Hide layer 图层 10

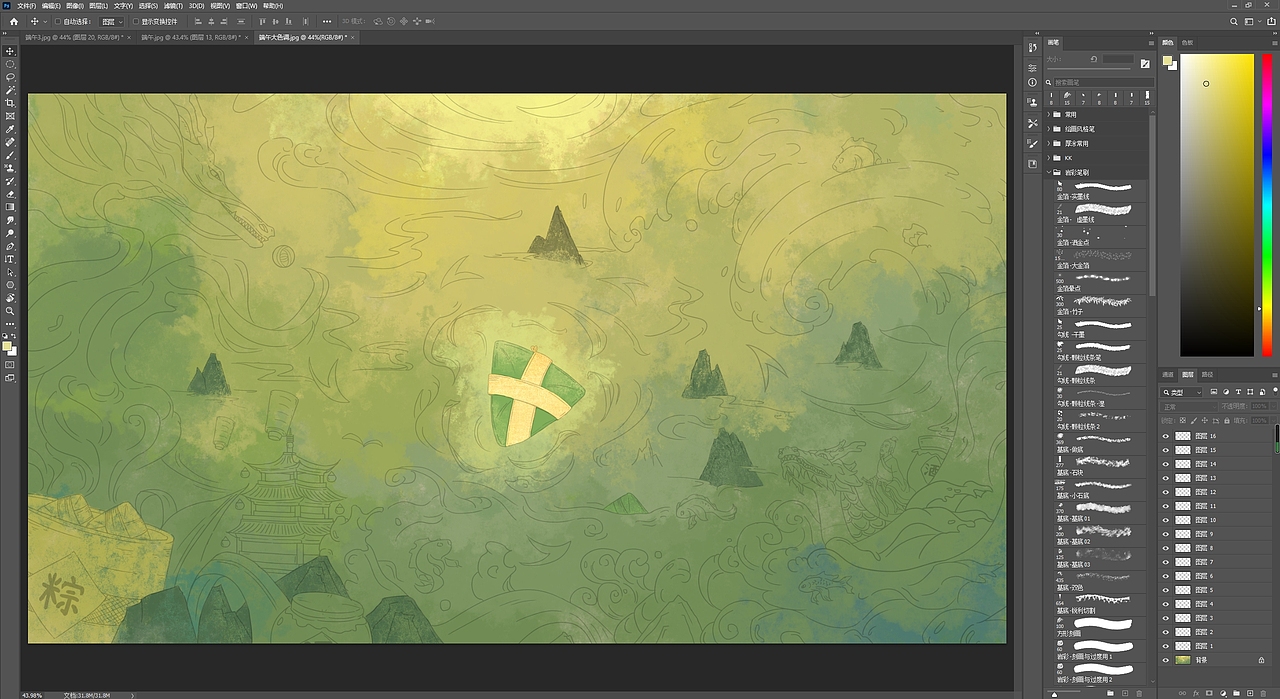coord(1166,520)
